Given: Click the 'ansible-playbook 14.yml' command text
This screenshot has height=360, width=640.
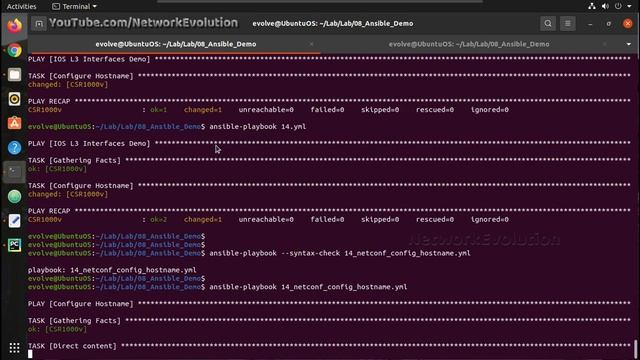Looking at the screenshot, I should [x=258, y=127].
